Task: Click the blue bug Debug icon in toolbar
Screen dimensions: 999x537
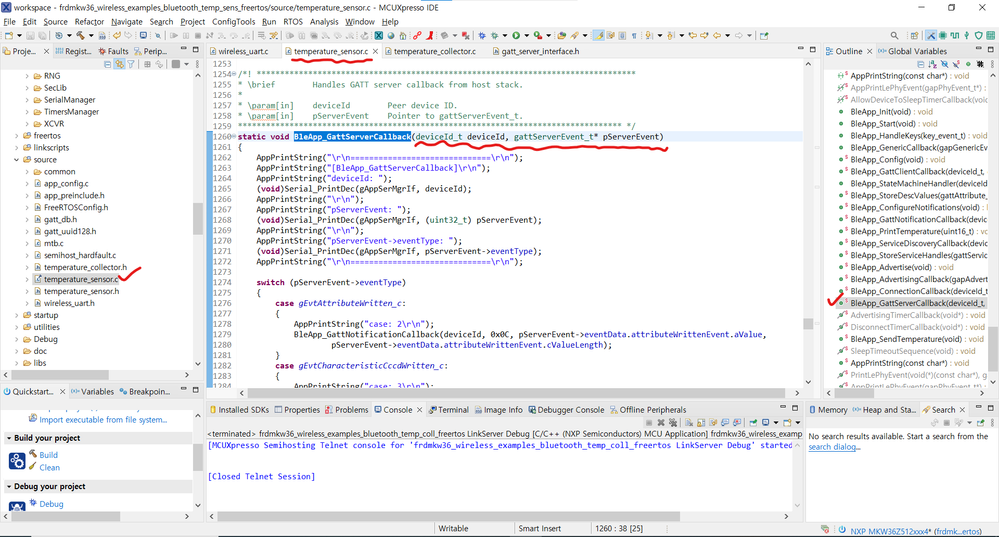Action: 482,35
